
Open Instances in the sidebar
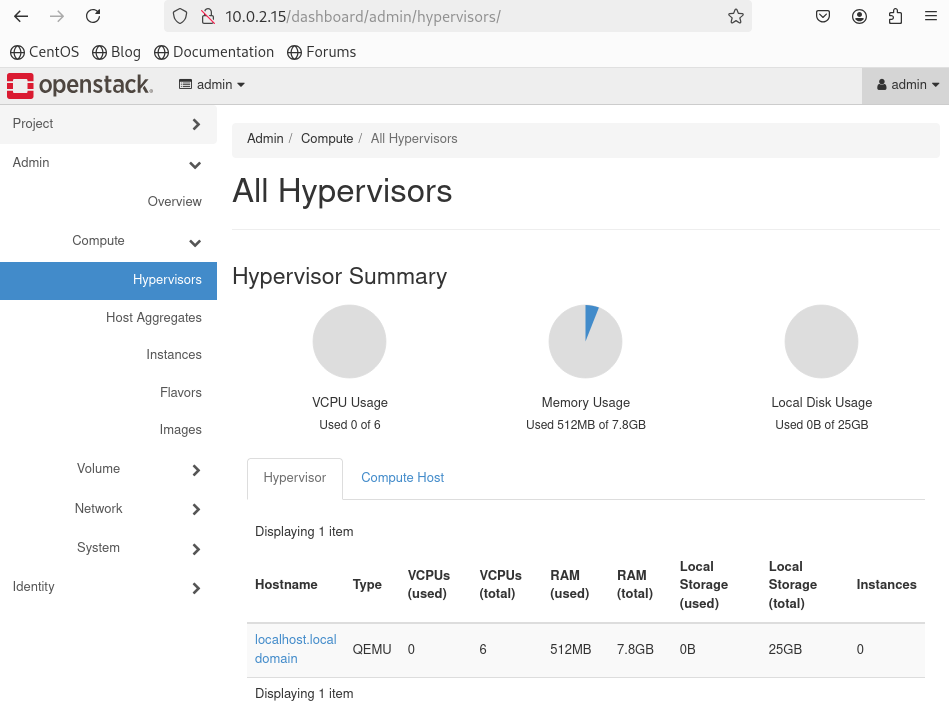[x=174, y=355]
